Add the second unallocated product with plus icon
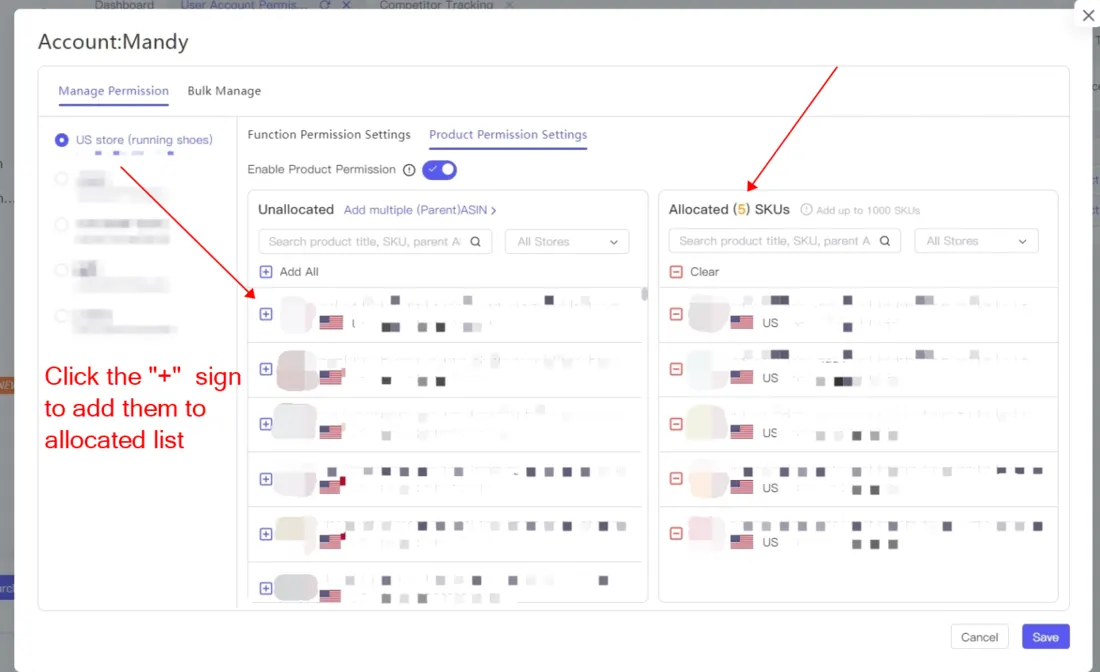 (x=266, y=369)
